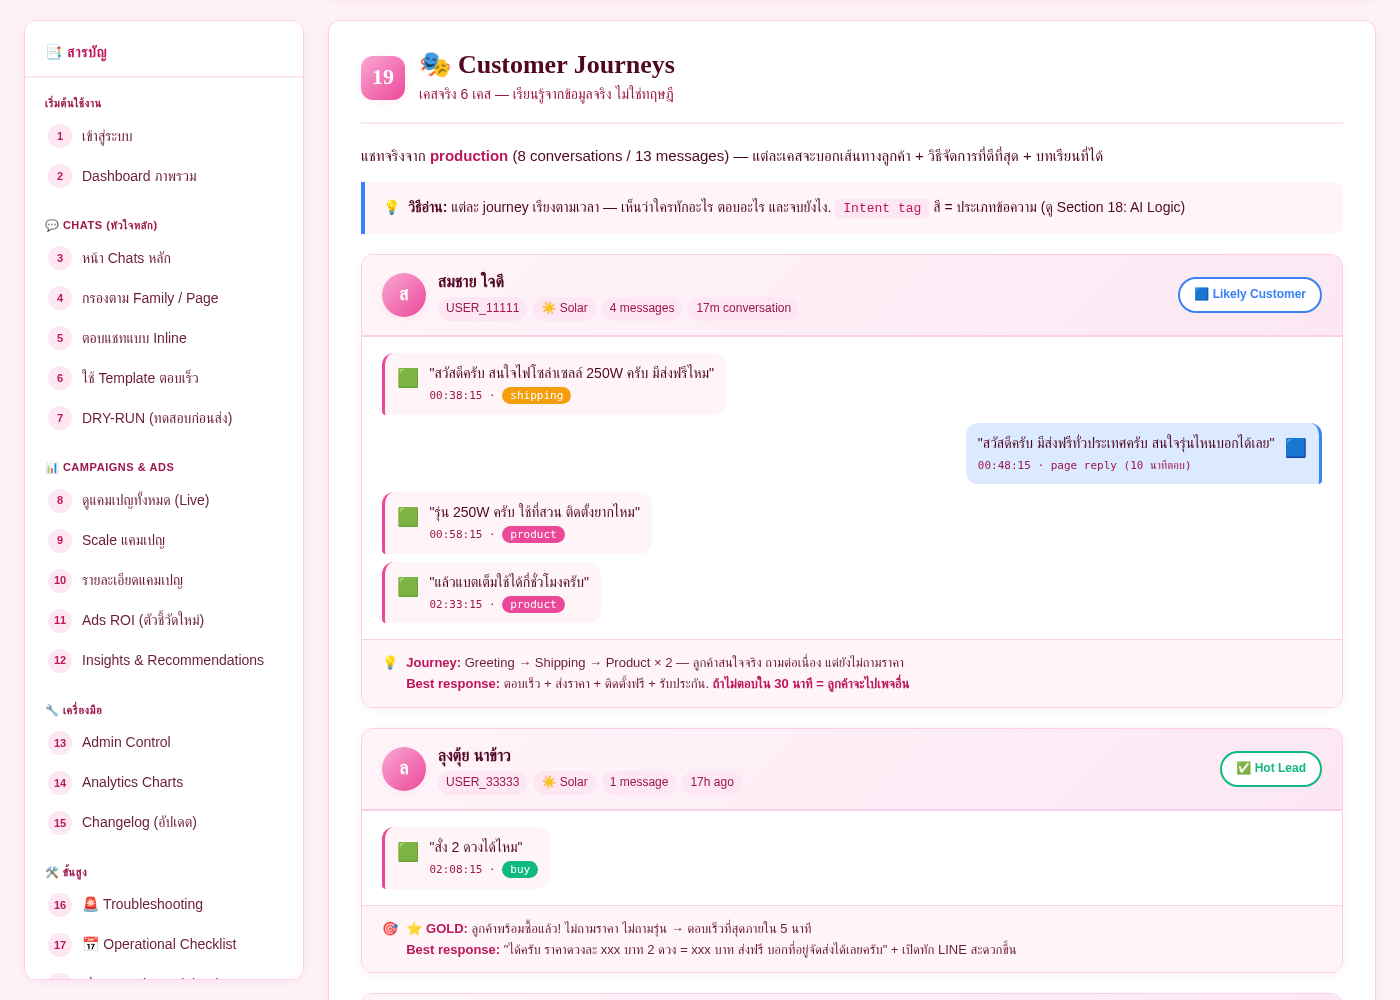Click the theater masks icon beside Customer Journeys
The width and height of the screenshot is (1400, 1000).
pos(435,65)
